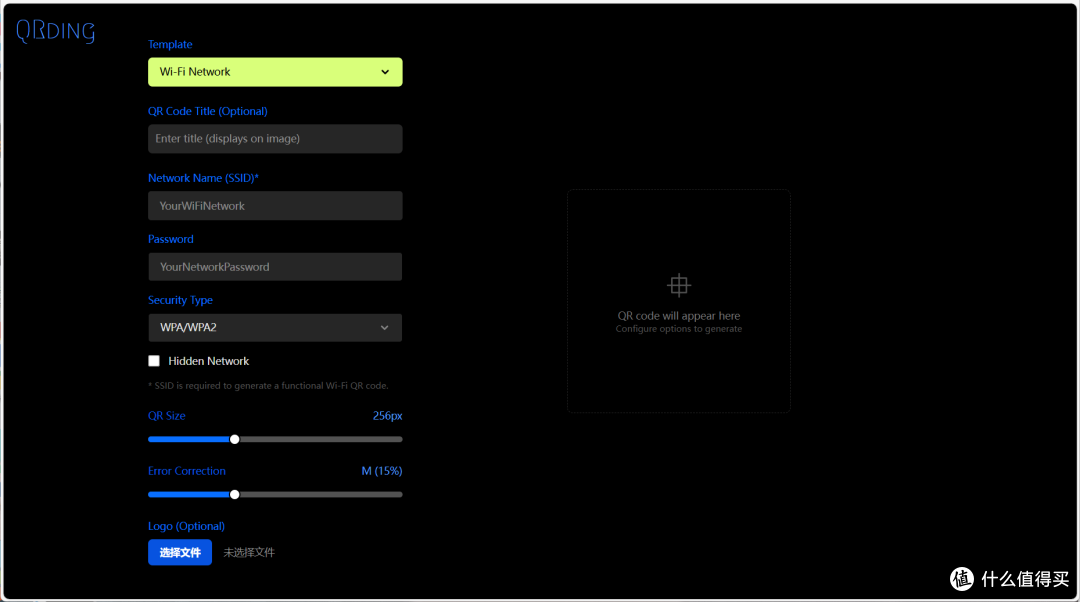Screen dimensions: 1080x602
Task: Click the Logo (Optional) label
Action: (186, 526)
